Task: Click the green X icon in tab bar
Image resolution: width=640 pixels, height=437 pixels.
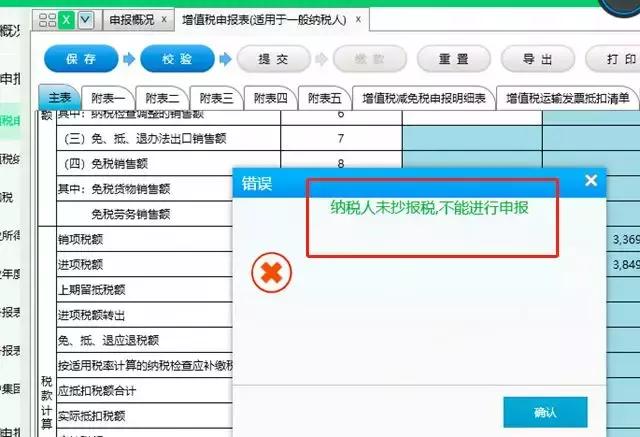Action: click(67, 20)
